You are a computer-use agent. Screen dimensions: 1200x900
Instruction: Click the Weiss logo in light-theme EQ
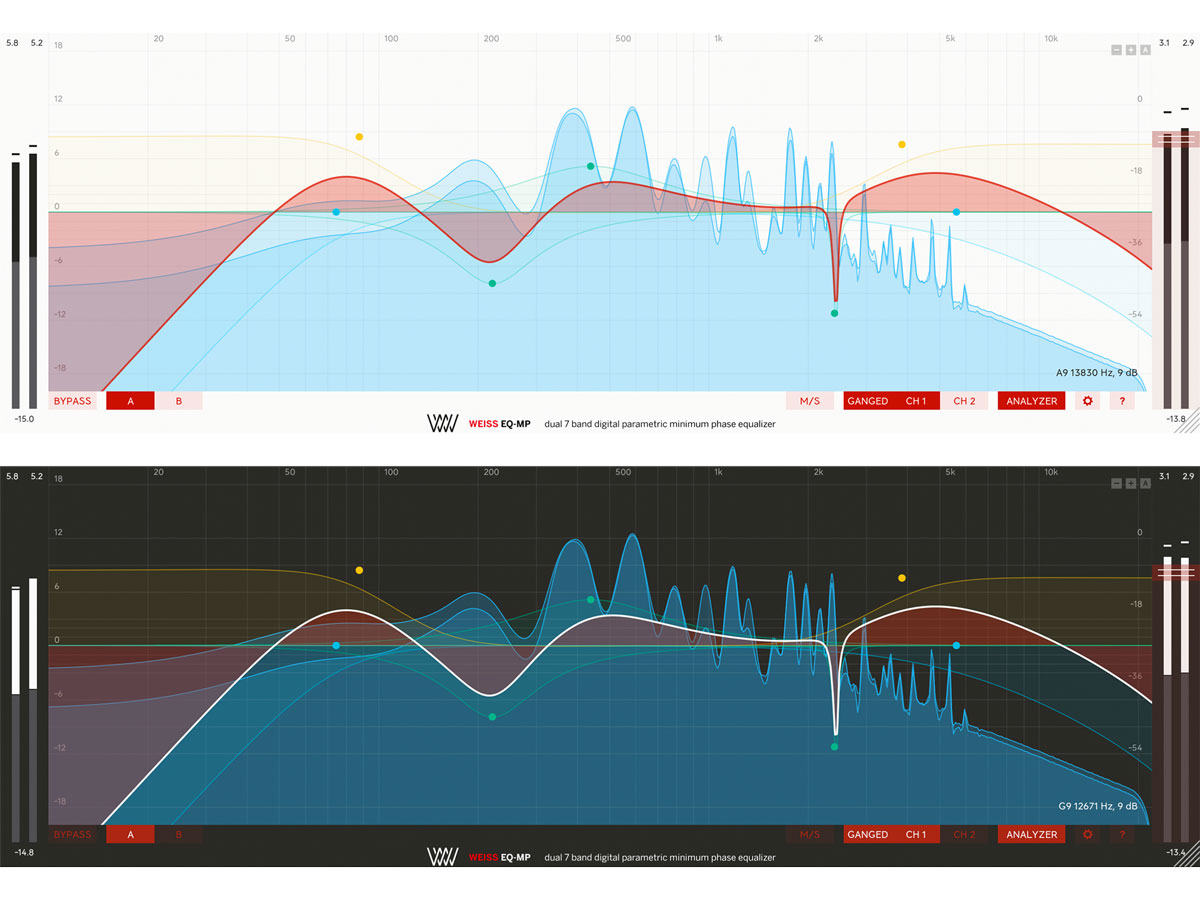442,423
